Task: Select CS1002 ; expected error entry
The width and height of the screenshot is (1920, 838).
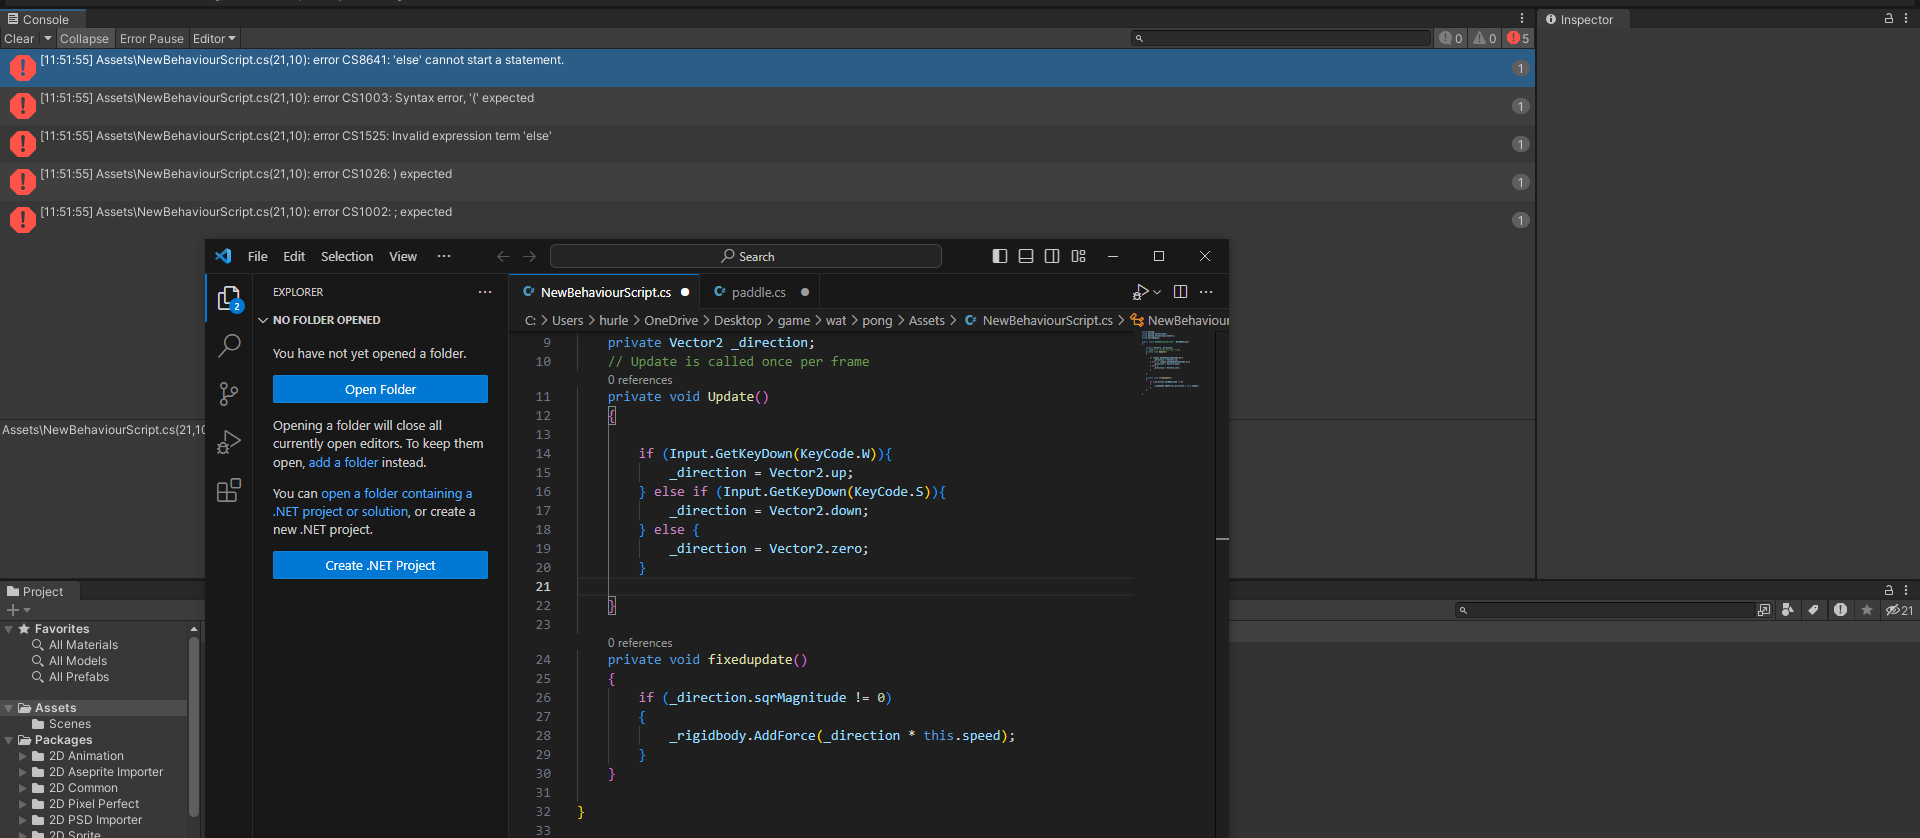Action: (767, 220)
